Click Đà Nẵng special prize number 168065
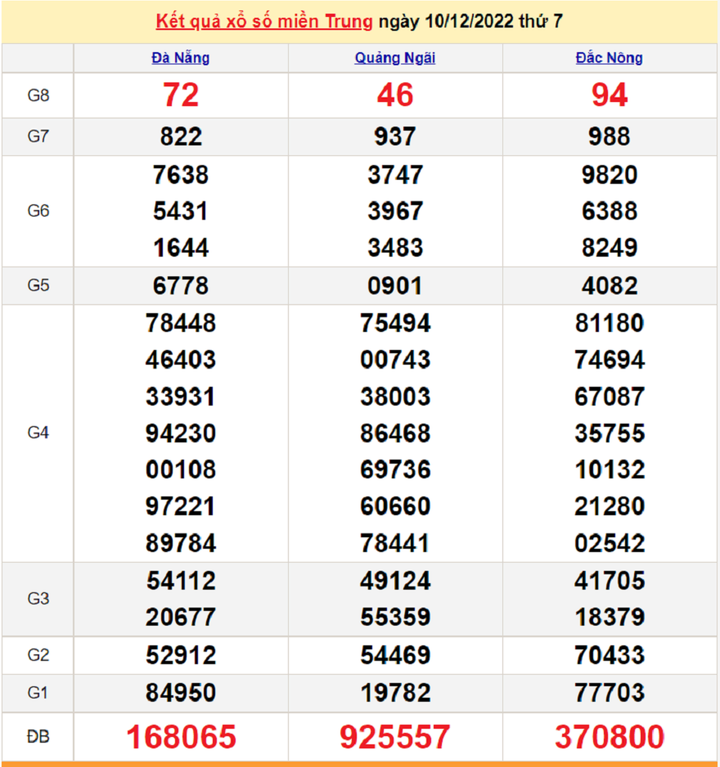 tap(181, 737)
